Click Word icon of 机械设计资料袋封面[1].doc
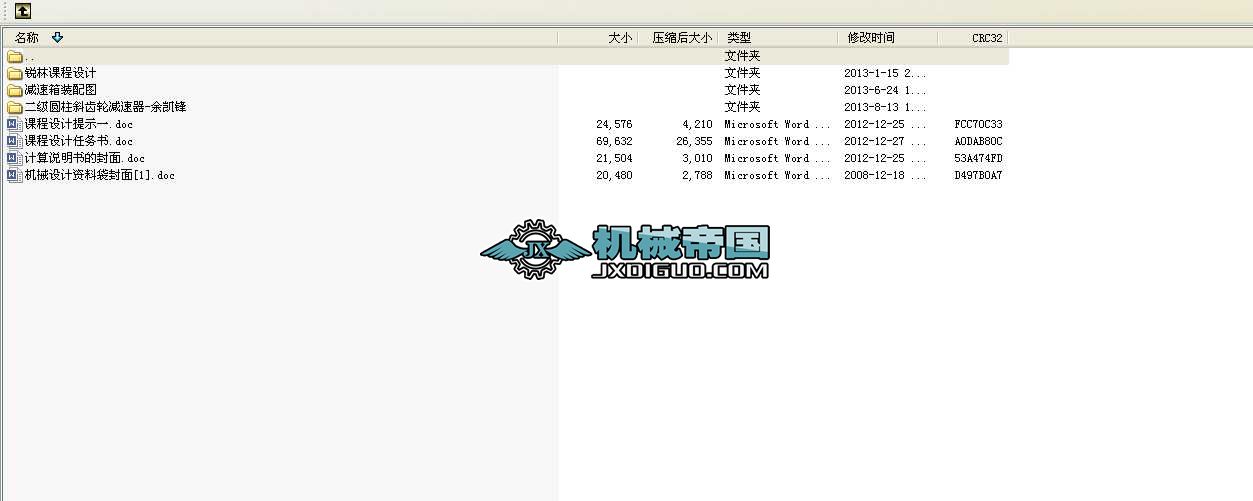The image size is (1253, 501). click(14, 175)
